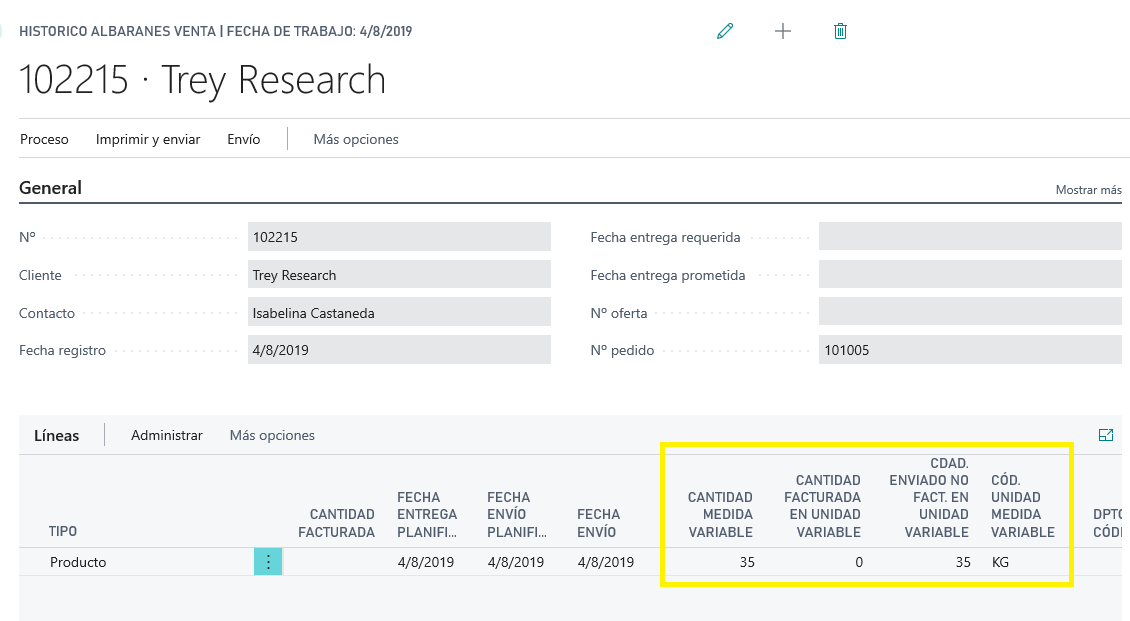Screen dimensions: 1130x621
Task: Click the FECHA ENTREGA PLANIFI... column header
Action: (x=427, y=514)
